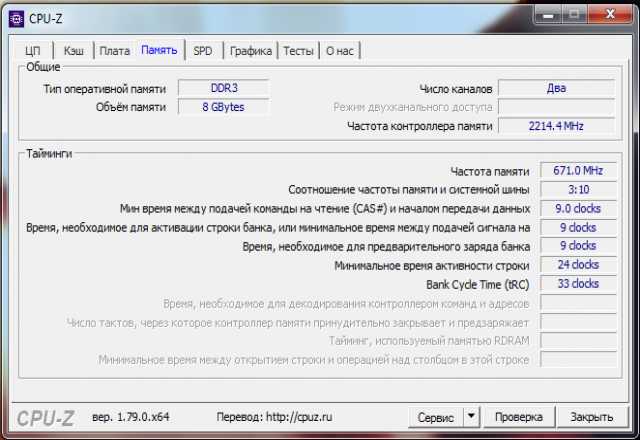Click the 33 clocks tRC value
Screen dimensions: 640x440
tap(578, 284)
